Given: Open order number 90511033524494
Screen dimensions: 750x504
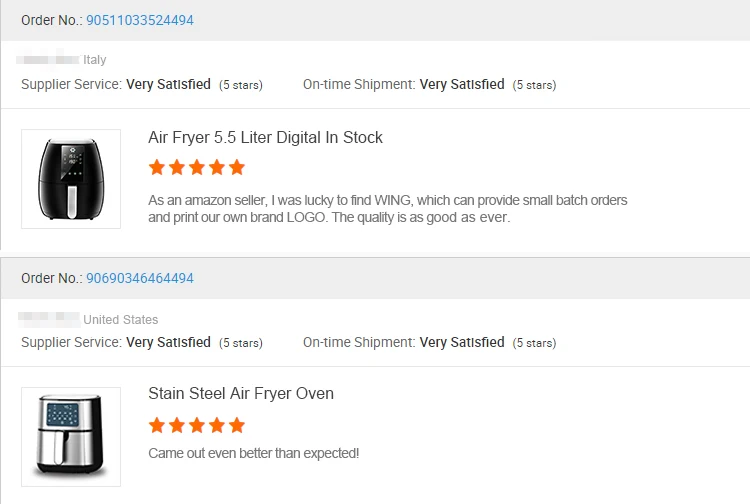Looking at the screenshot, I should click(140, 20).
